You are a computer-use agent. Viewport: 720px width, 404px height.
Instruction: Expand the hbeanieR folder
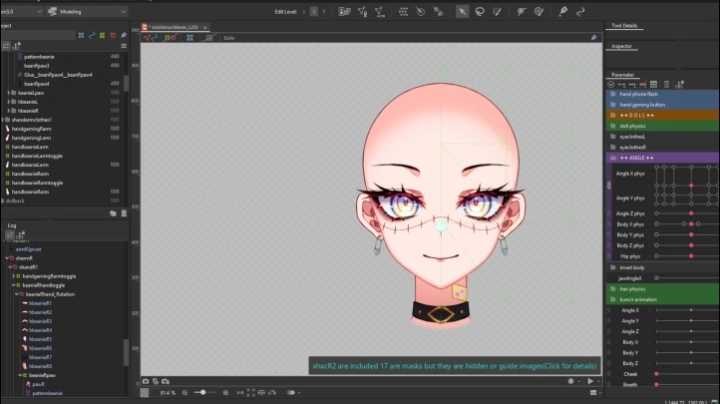(8, 111)
